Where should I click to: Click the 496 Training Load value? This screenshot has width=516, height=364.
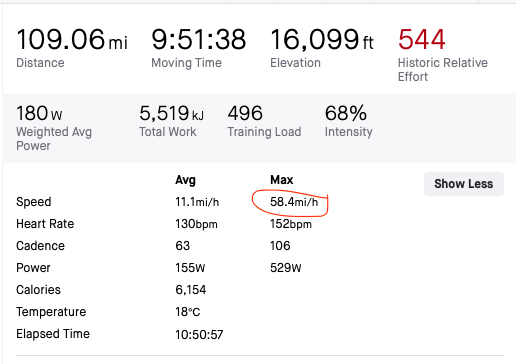point(245,113)
